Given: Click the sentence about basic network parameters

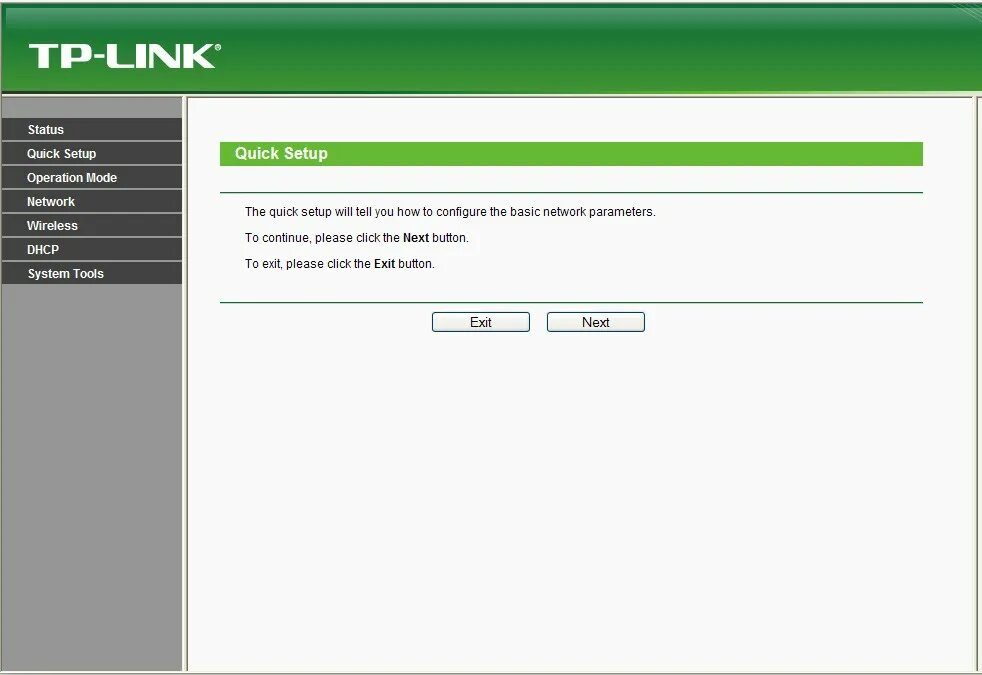Looking at the screenshot, I should (x=450, y=212).
